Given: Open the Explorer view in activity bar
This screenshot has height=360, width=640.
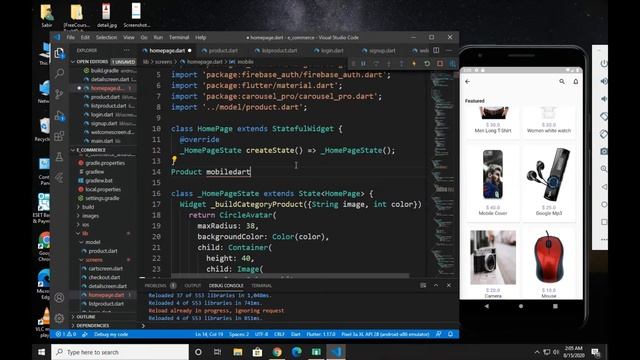Looking at the screenshot, I should pos(59,53).
